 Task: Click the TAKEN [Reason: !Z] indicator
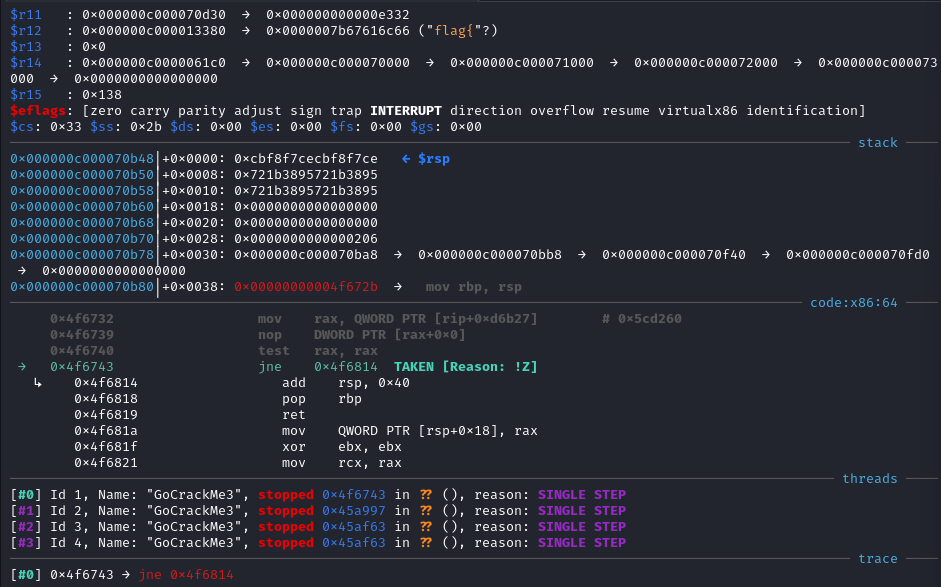coord(465,367)
